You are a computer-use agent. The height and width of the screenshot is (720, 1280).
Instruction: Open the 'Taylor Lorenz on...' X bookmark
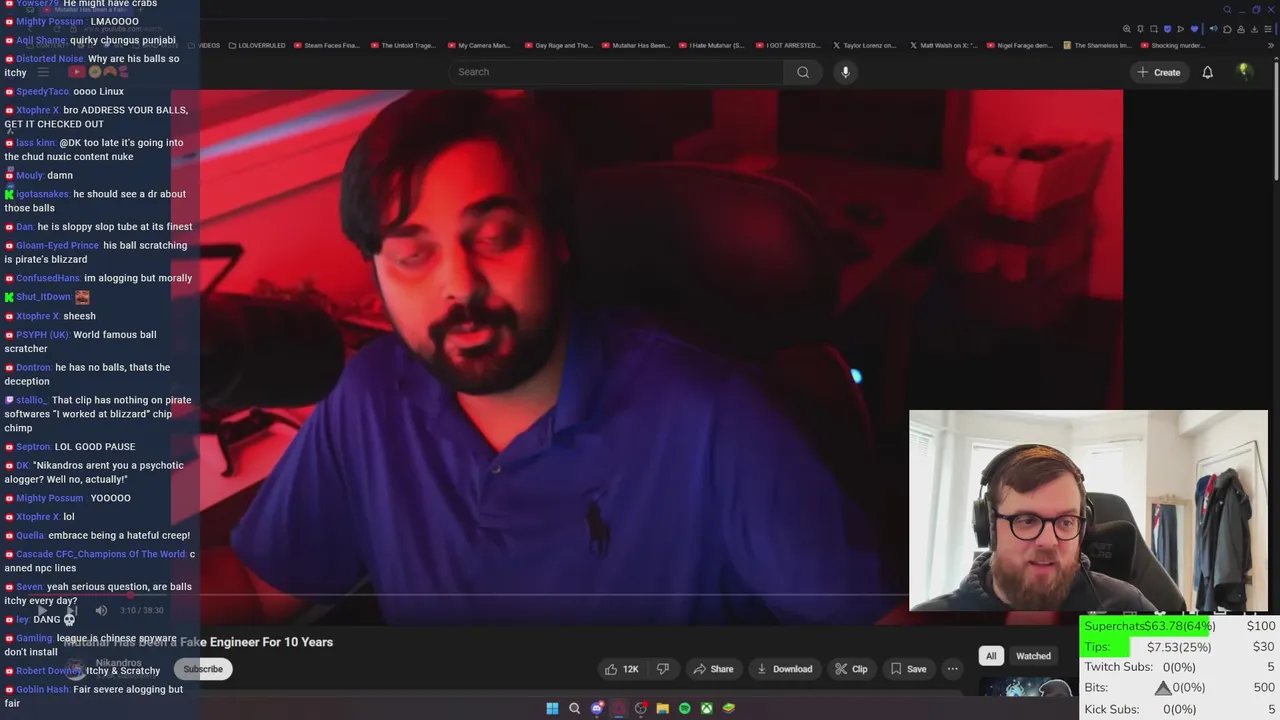[865, 45]
